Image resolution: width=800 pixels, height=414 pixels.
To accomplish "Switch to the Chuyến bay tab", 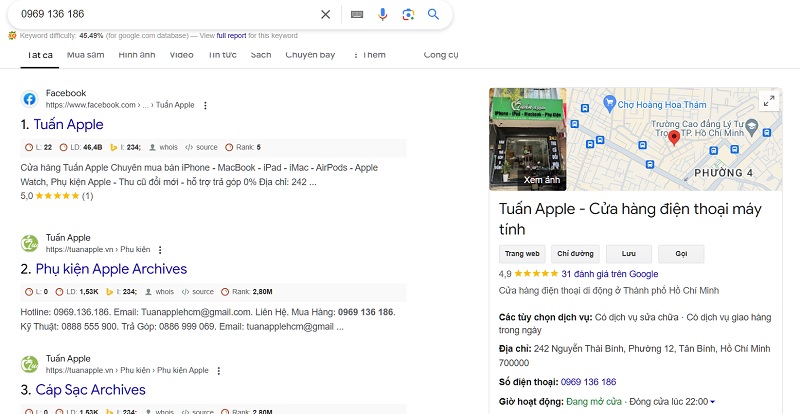I will (310, 55).
